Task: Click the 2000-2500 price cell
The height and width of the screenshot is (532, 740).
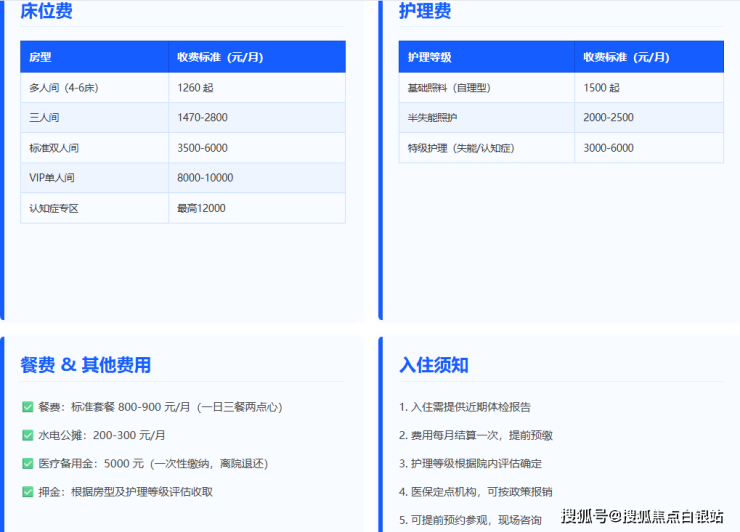Action: (649, 118)
